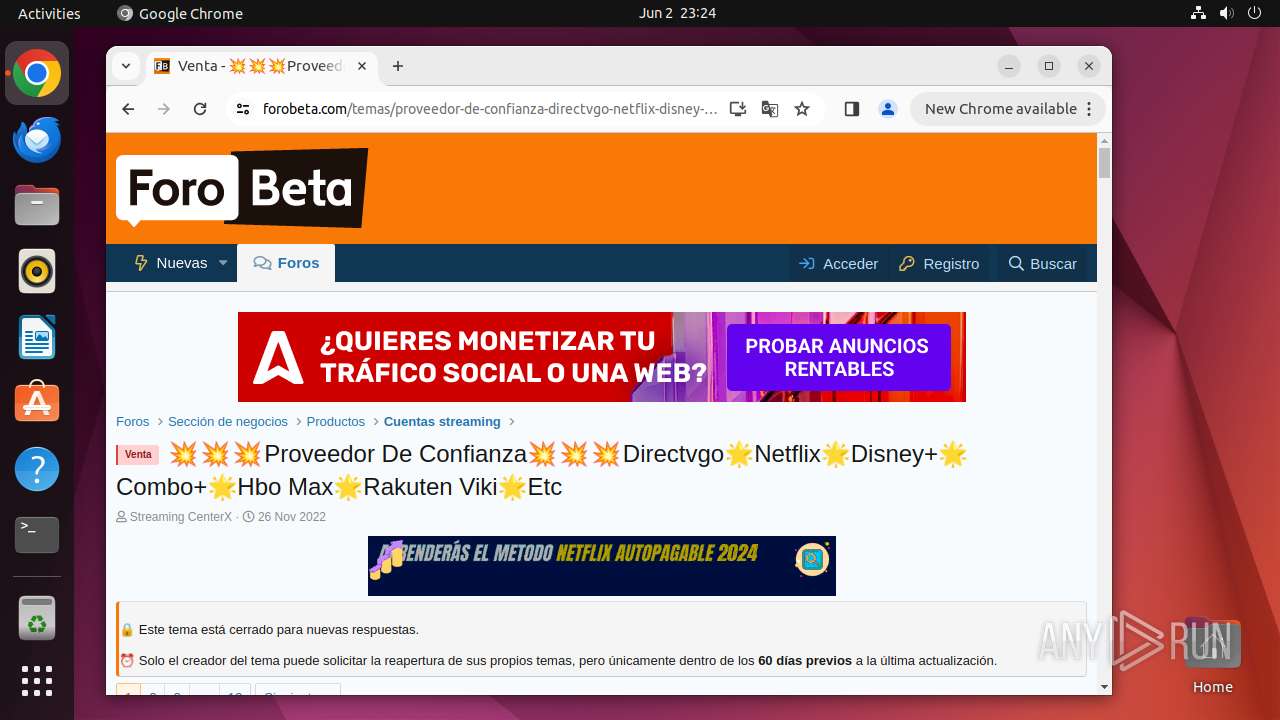Click the 26 Nov 2022 date link

coord(292,517)
